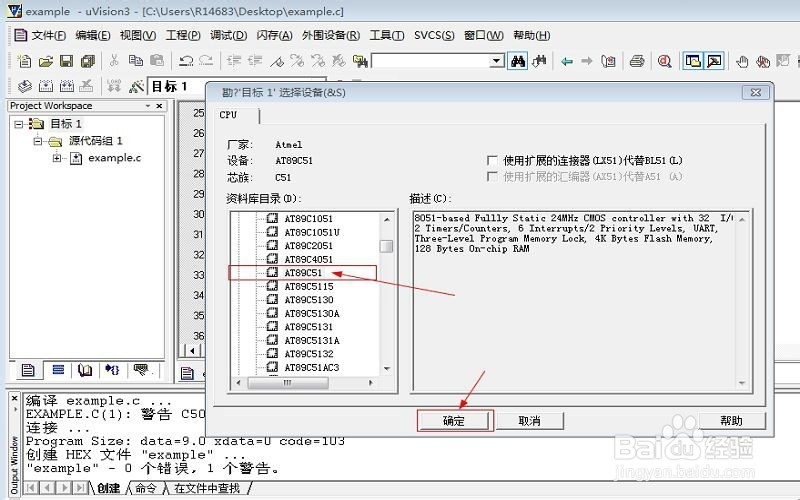Expand the example.c file node

tap(57, 158)
